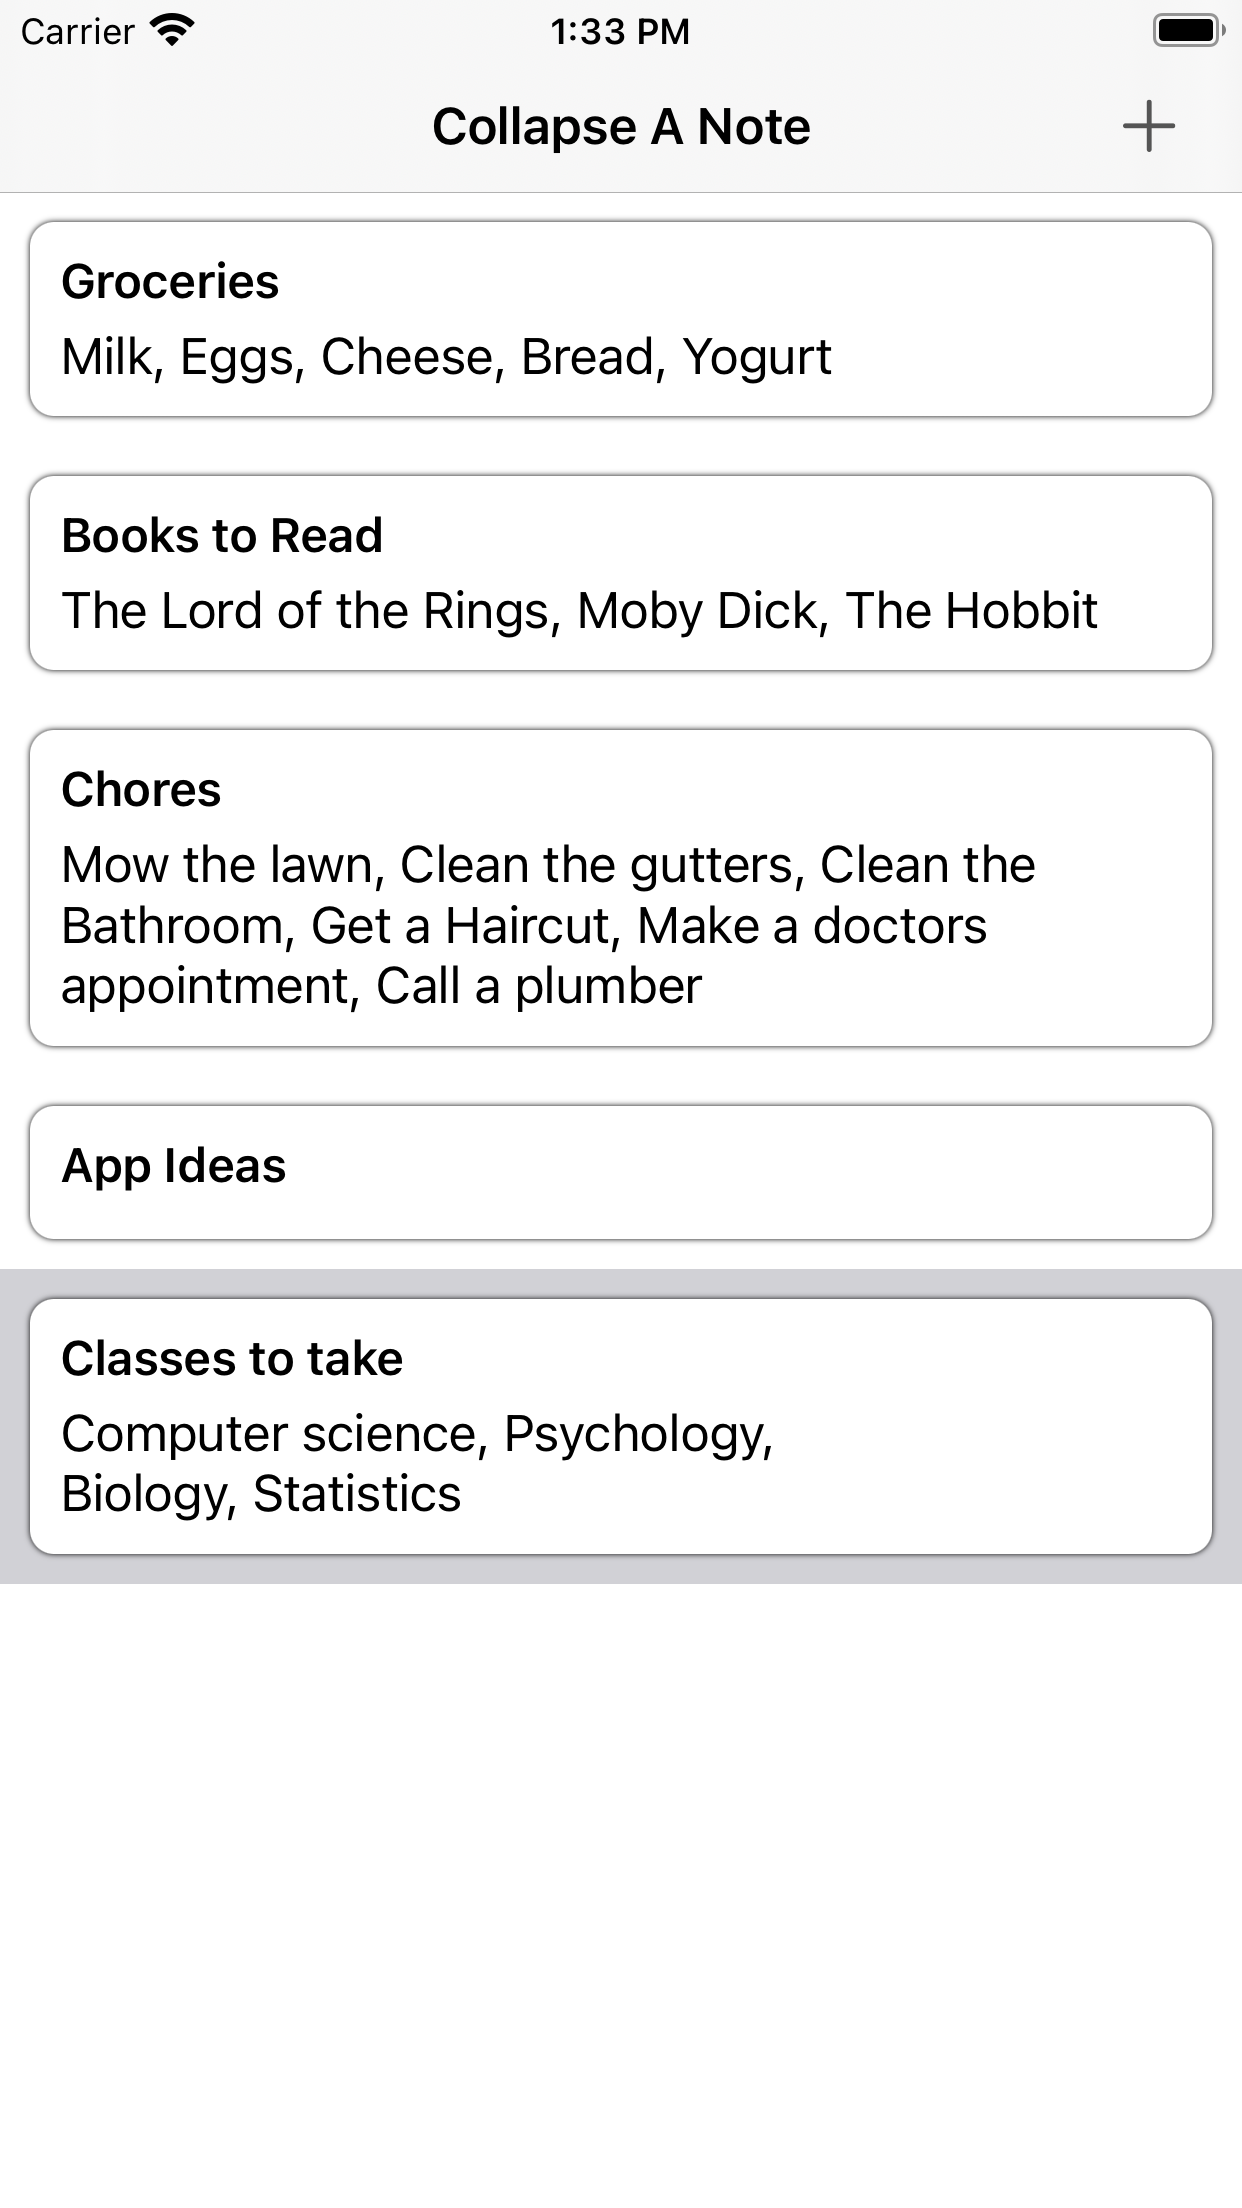
Task: Collapse the Books to Read note heading
Action: coord(222,536)
